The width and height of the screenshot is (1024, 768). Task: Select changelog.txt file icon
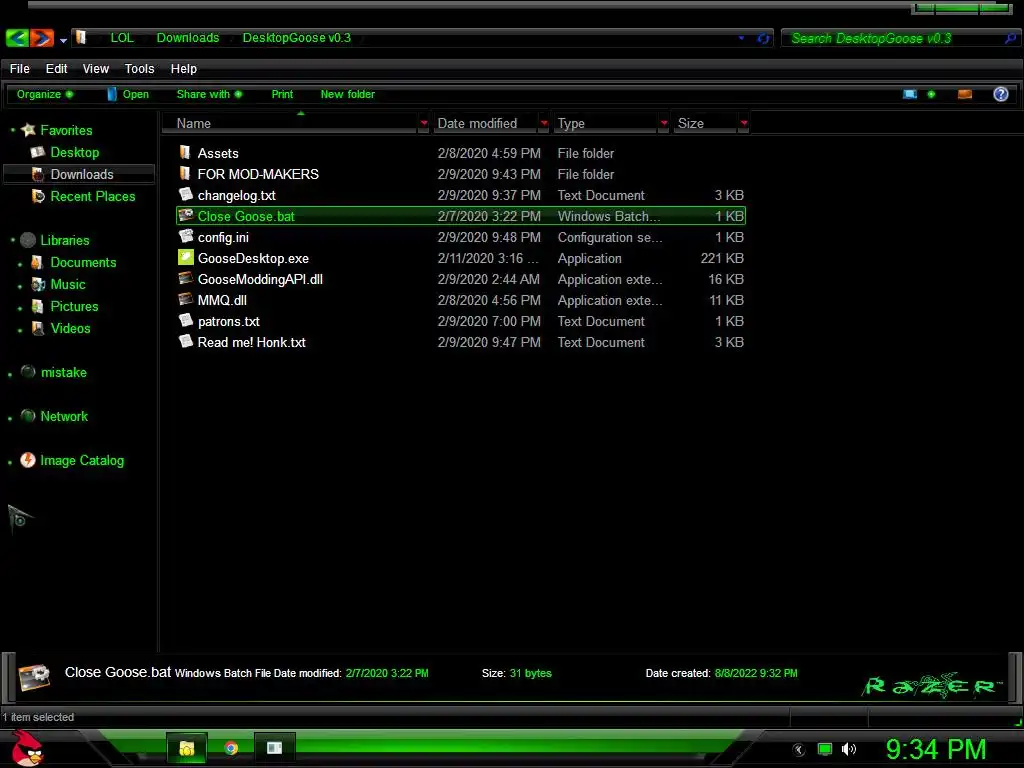[x=185, y=194]
